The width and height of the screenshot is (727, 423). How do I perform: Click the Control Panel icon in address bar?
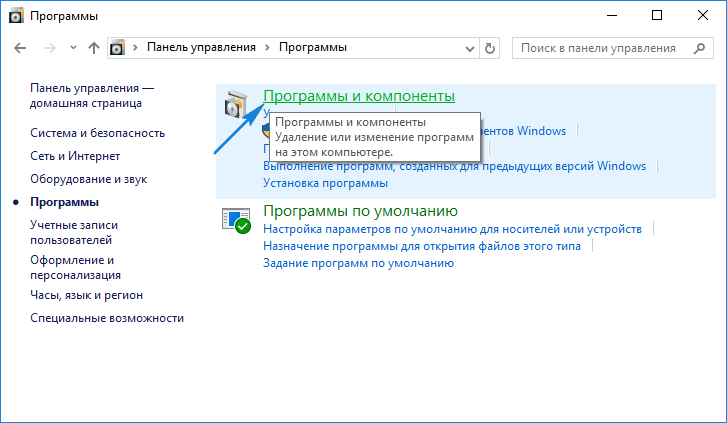117,48
